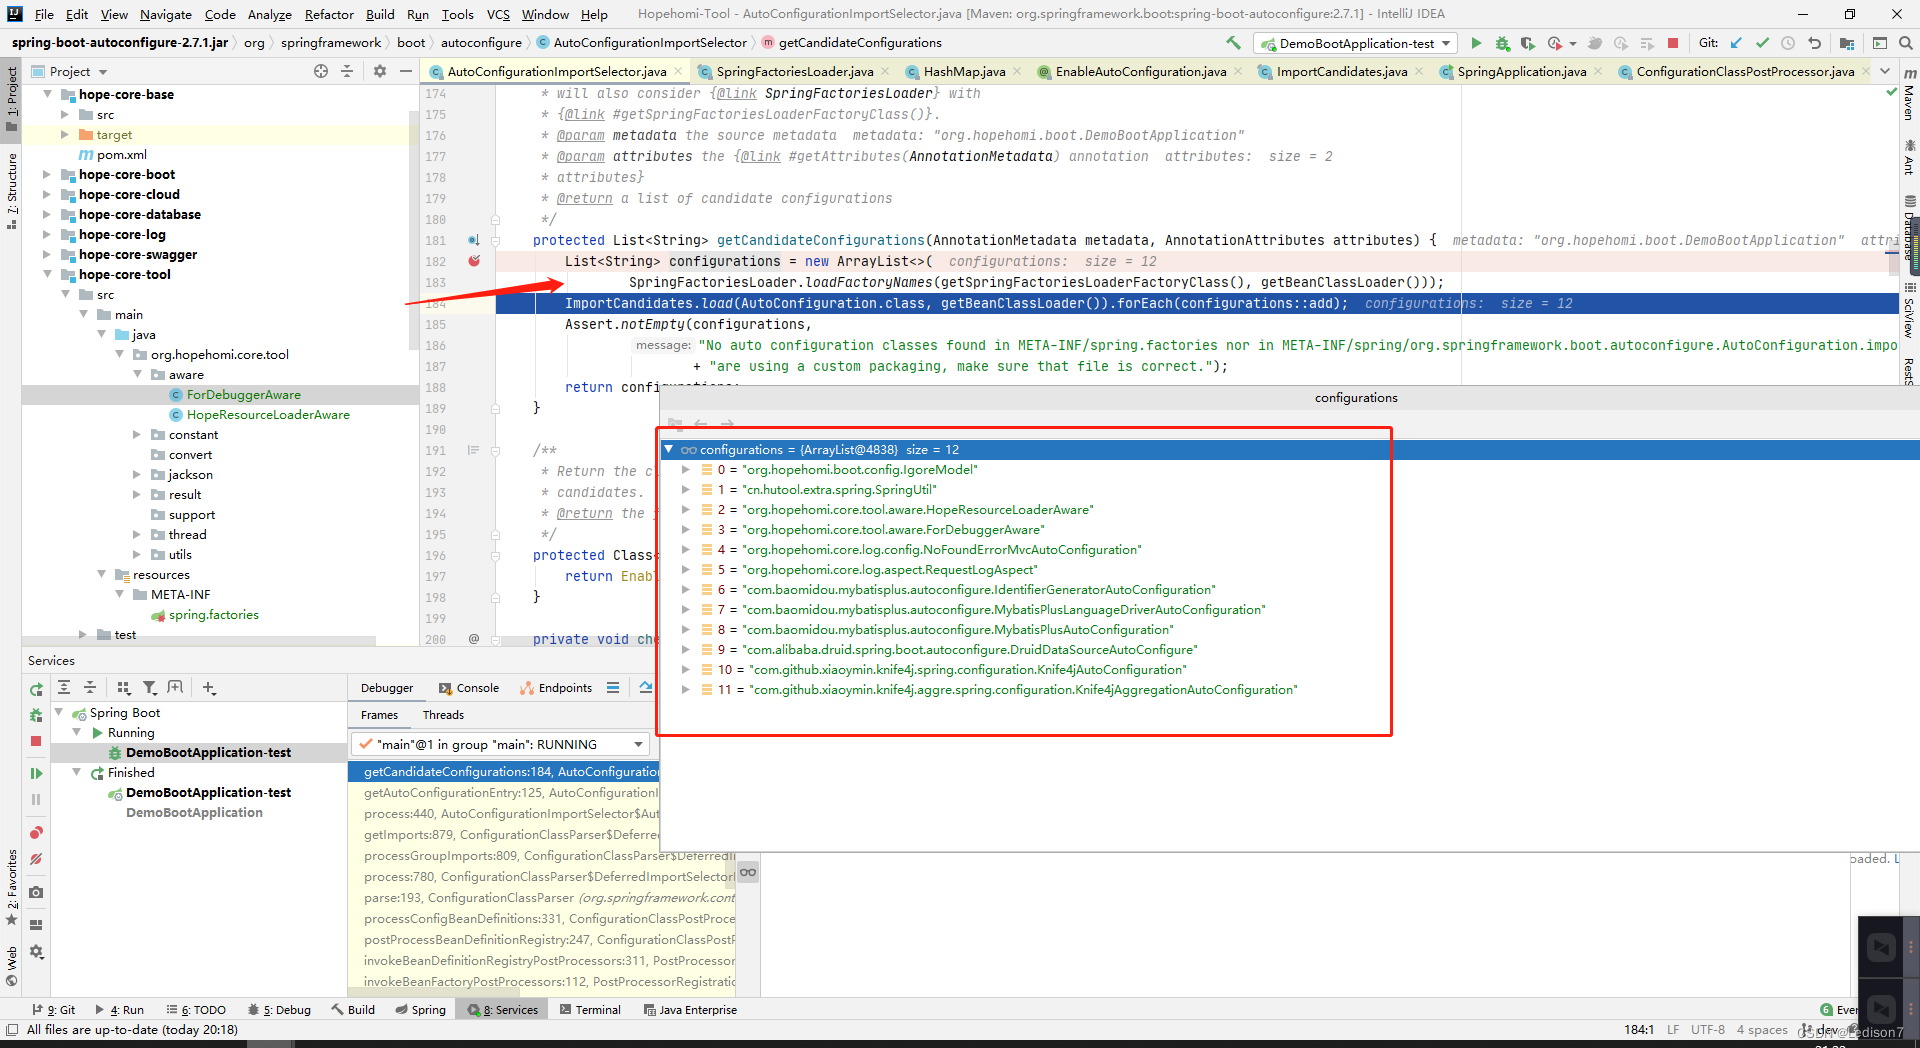Click the Group By icon in the Services toolbar
This screenshot has width=1920, height=1048.
123,687
